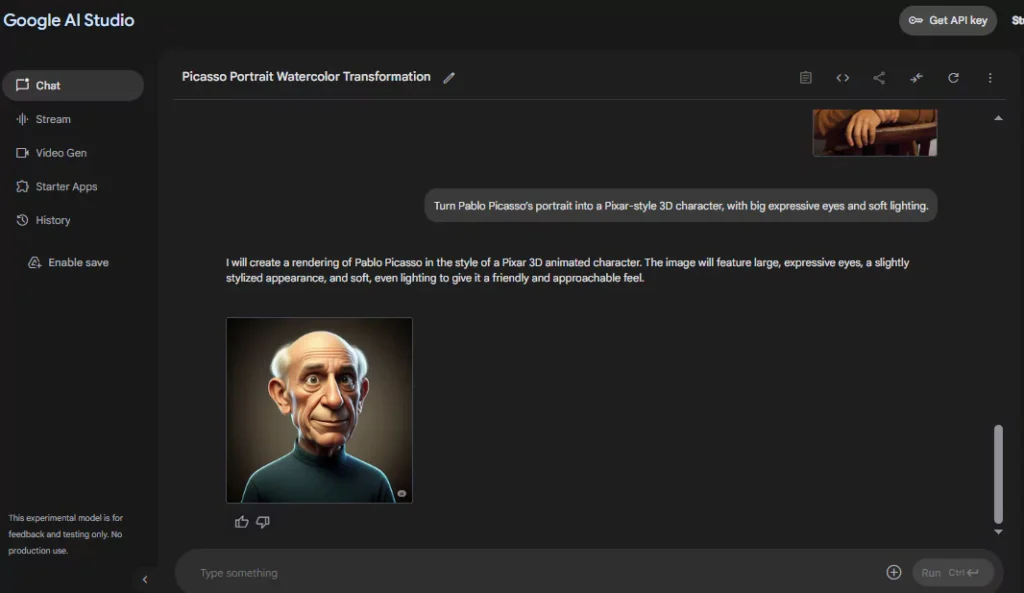Click the experimental model disclaimer text
The image size is (1024, 593).
[x=65, y=534]
